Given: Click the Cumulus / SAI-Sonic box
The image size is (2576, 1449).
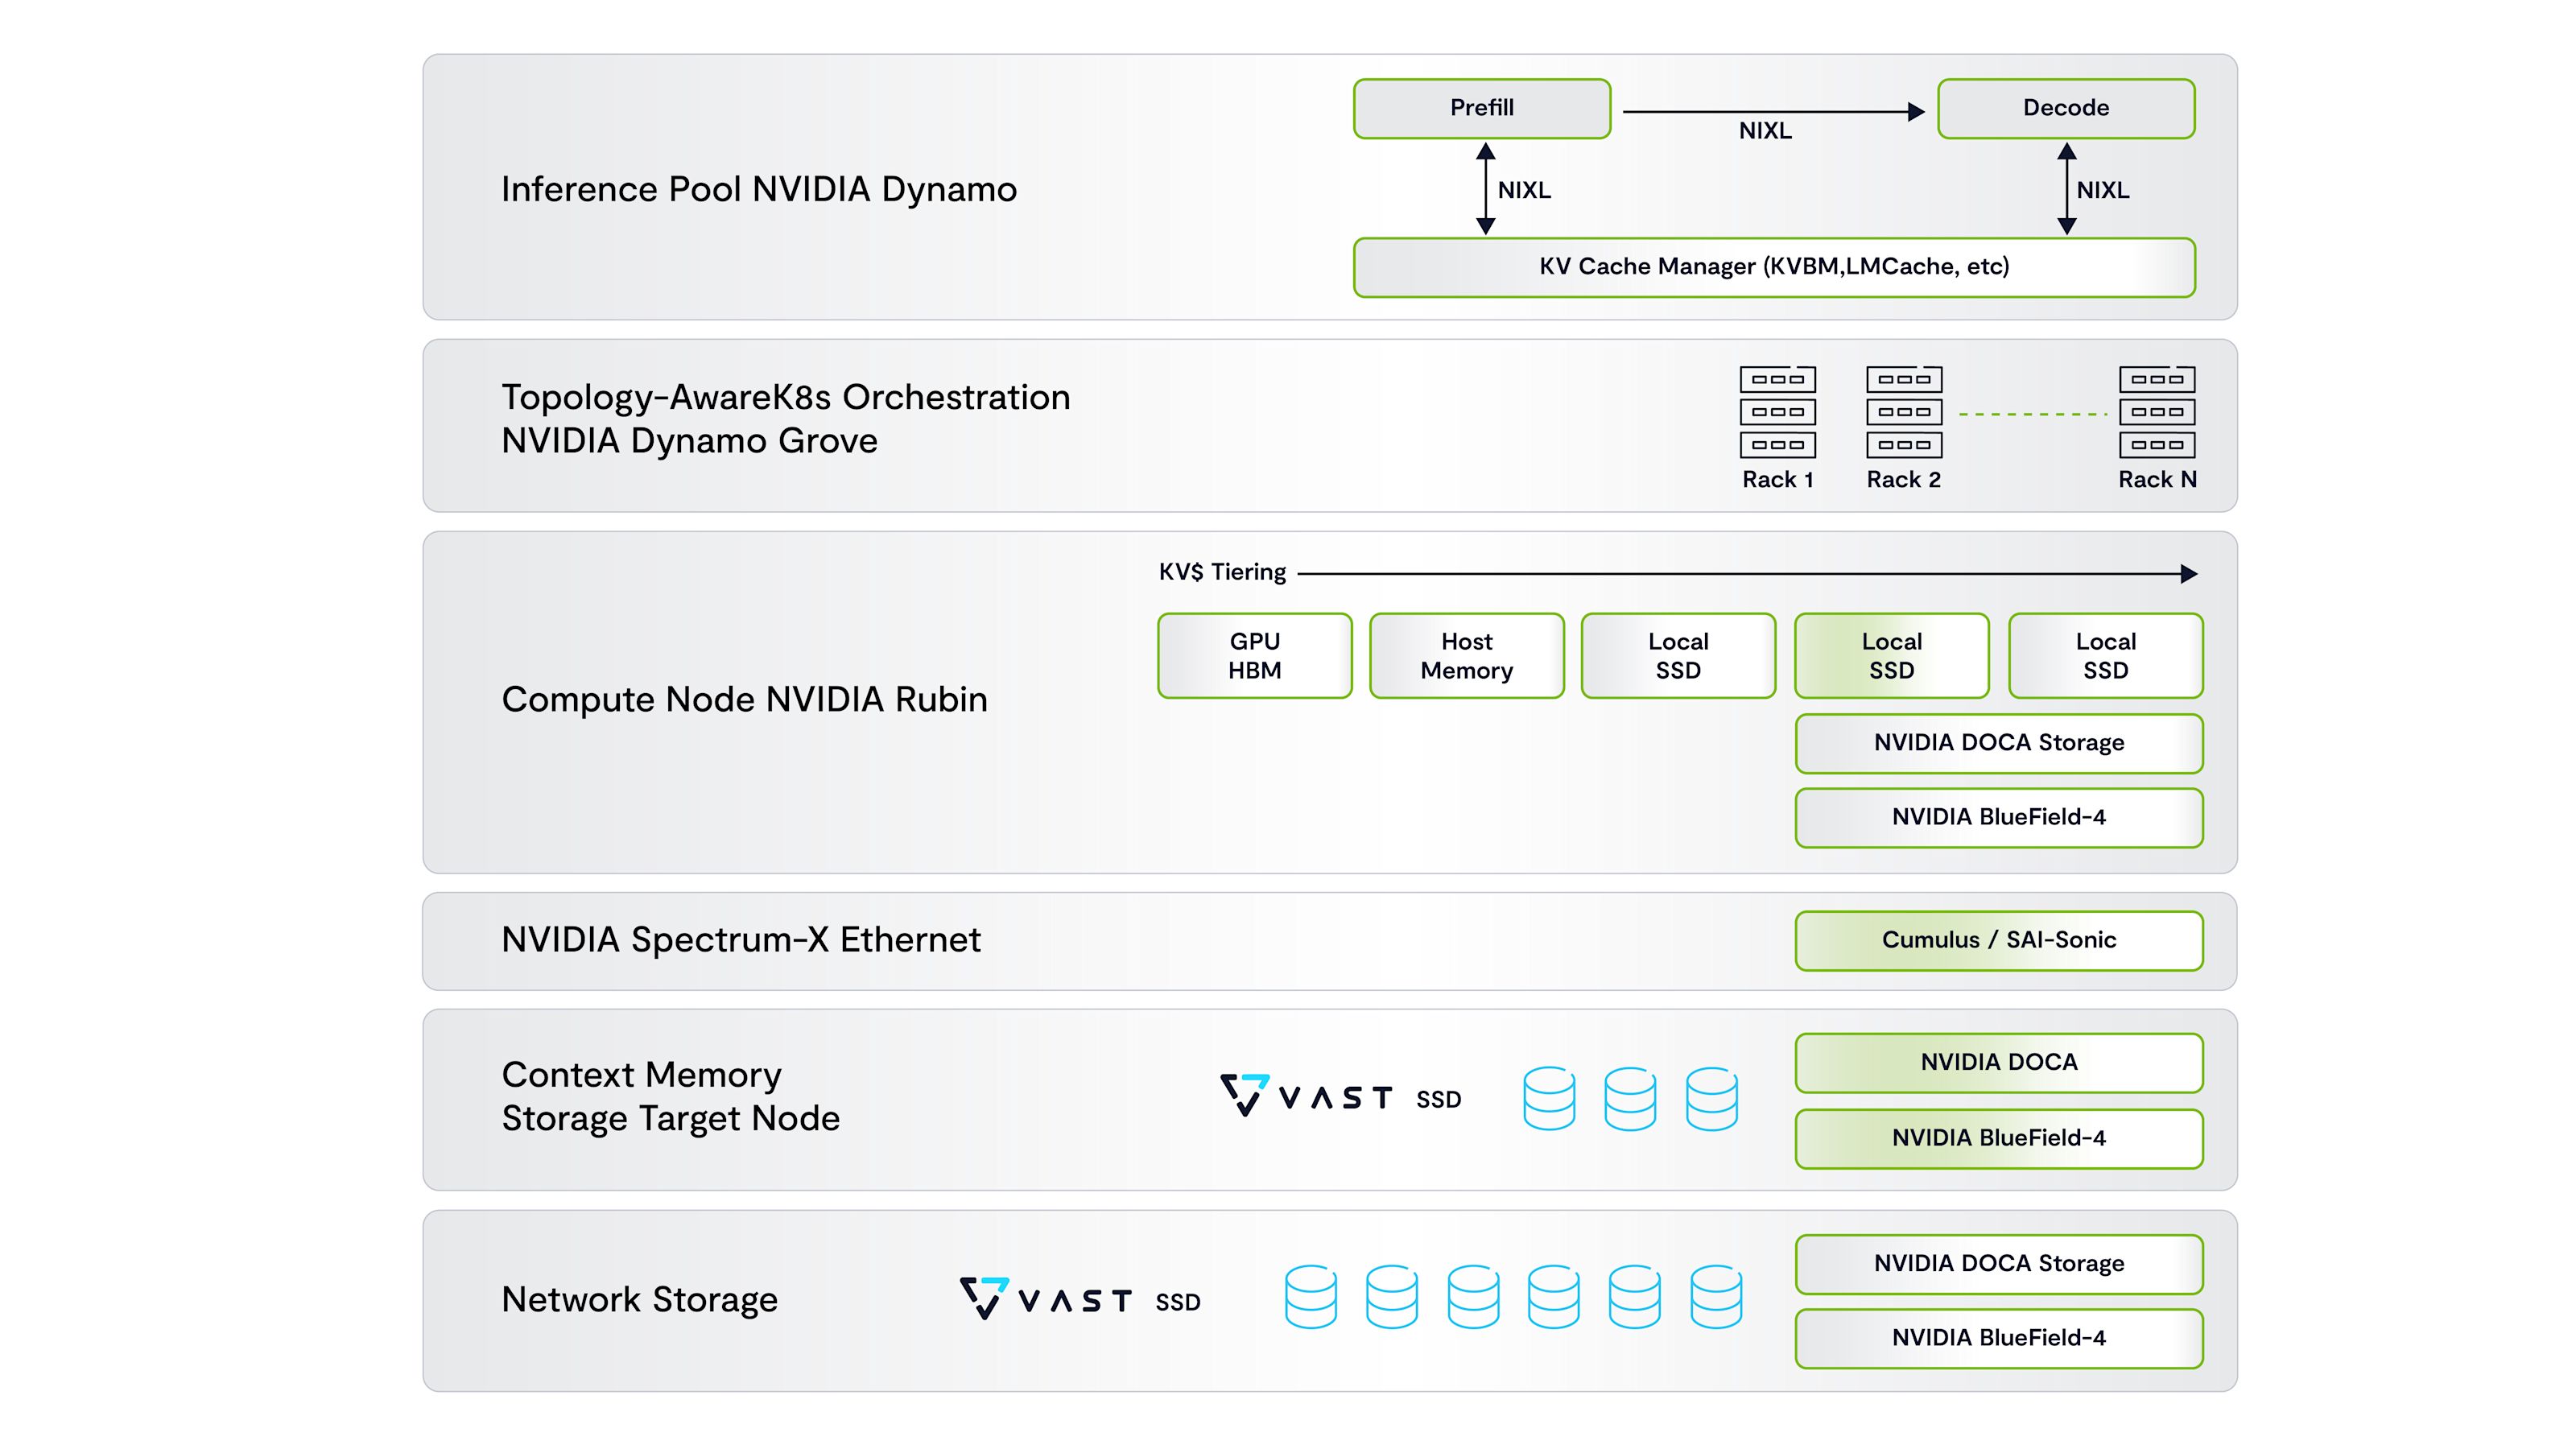Looking at the screenshot, I should click(1999, 940).
